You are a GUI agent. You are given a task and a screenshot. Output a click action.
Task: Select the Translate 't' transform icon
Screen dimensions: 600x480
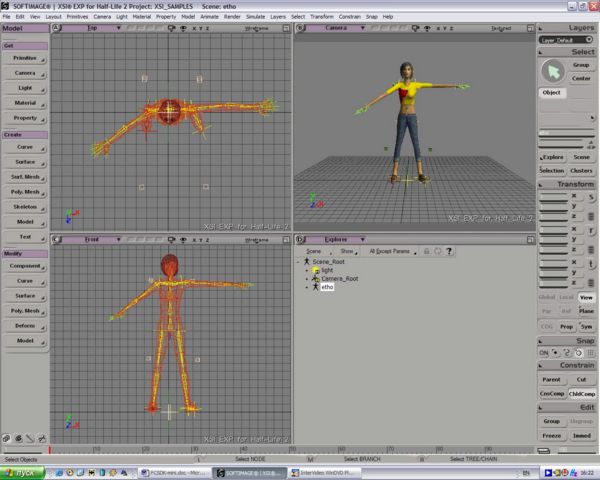(x=591, y=264)
